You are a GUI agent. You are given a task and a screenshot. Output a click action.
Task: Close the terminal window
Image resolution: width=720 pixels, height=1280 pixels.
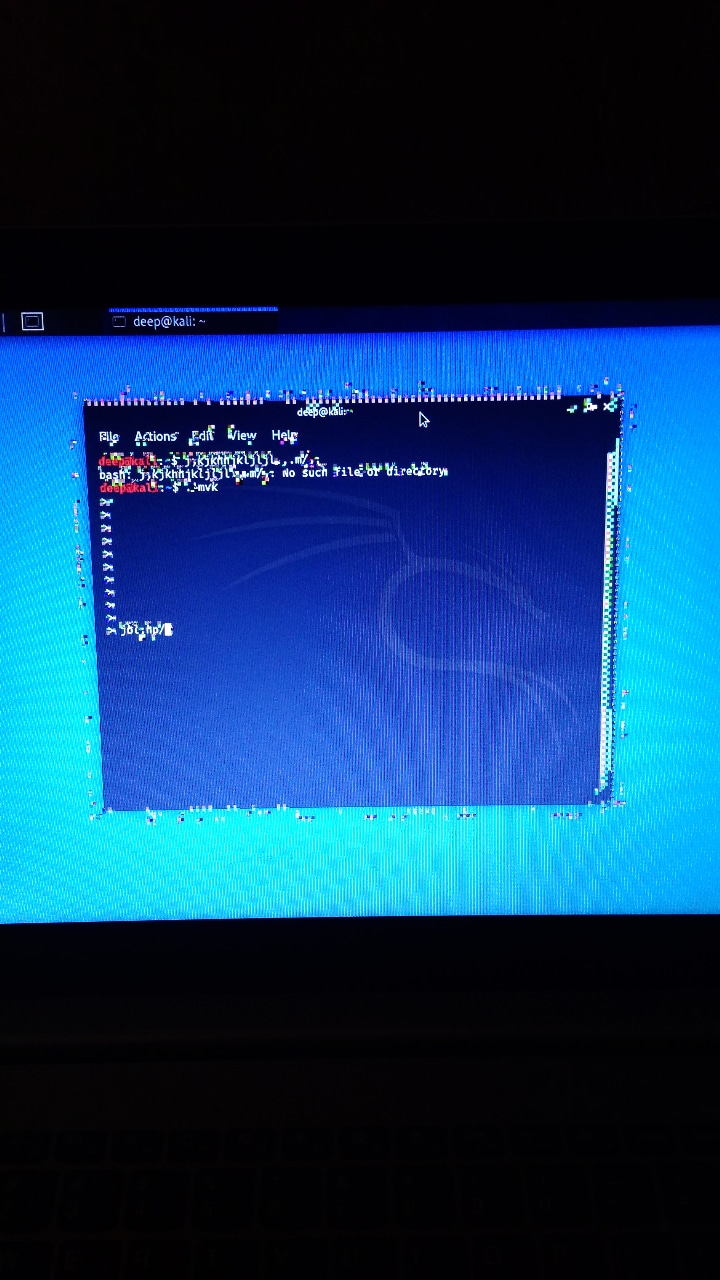pyautogui.click(x=610, y=406)
